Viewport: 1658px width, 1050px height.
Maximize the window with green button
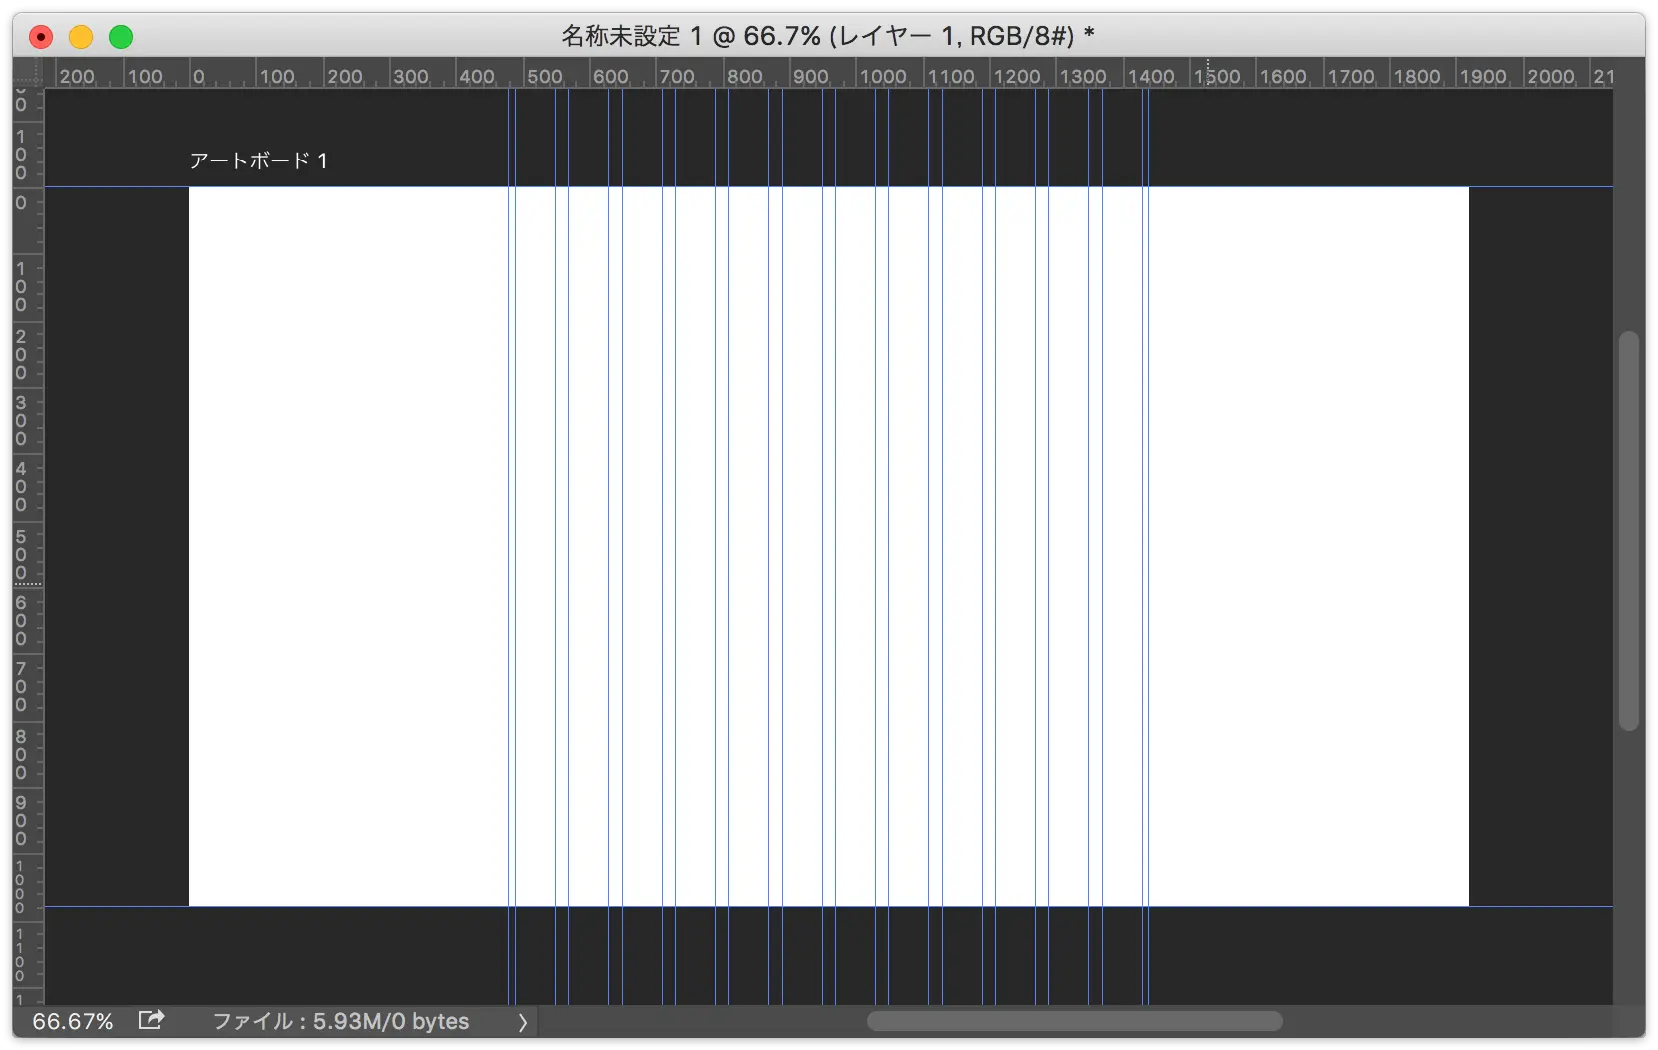[x=121, y=37]
